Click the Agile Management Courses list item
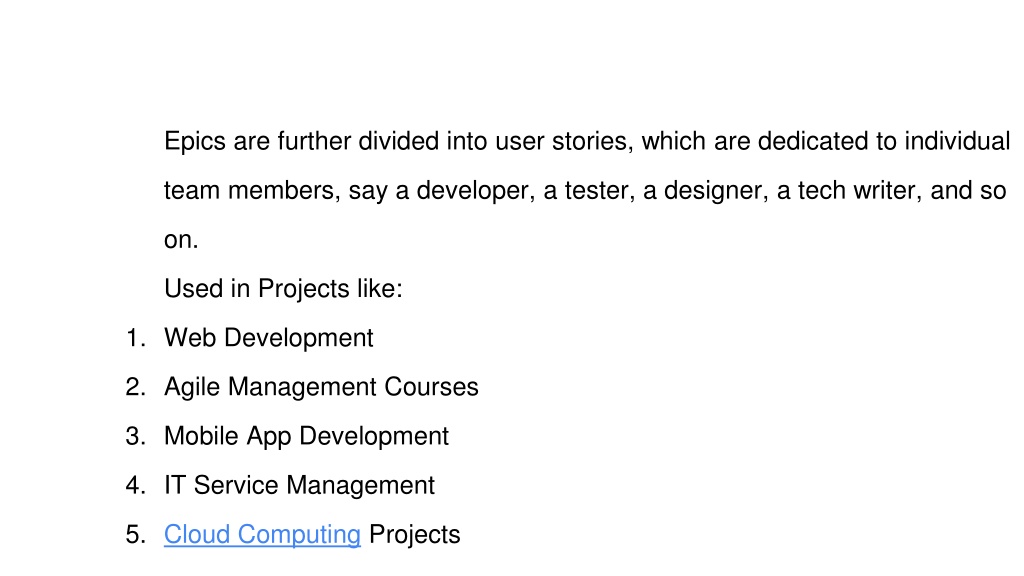The image size is (1024, 576). pyautogui.click(x=321, y=387)
